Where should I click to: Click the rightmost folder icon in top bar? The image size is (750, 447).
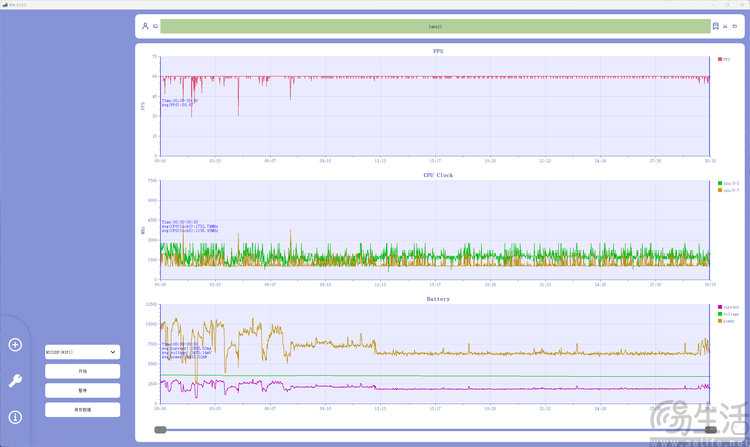point(735,26)
